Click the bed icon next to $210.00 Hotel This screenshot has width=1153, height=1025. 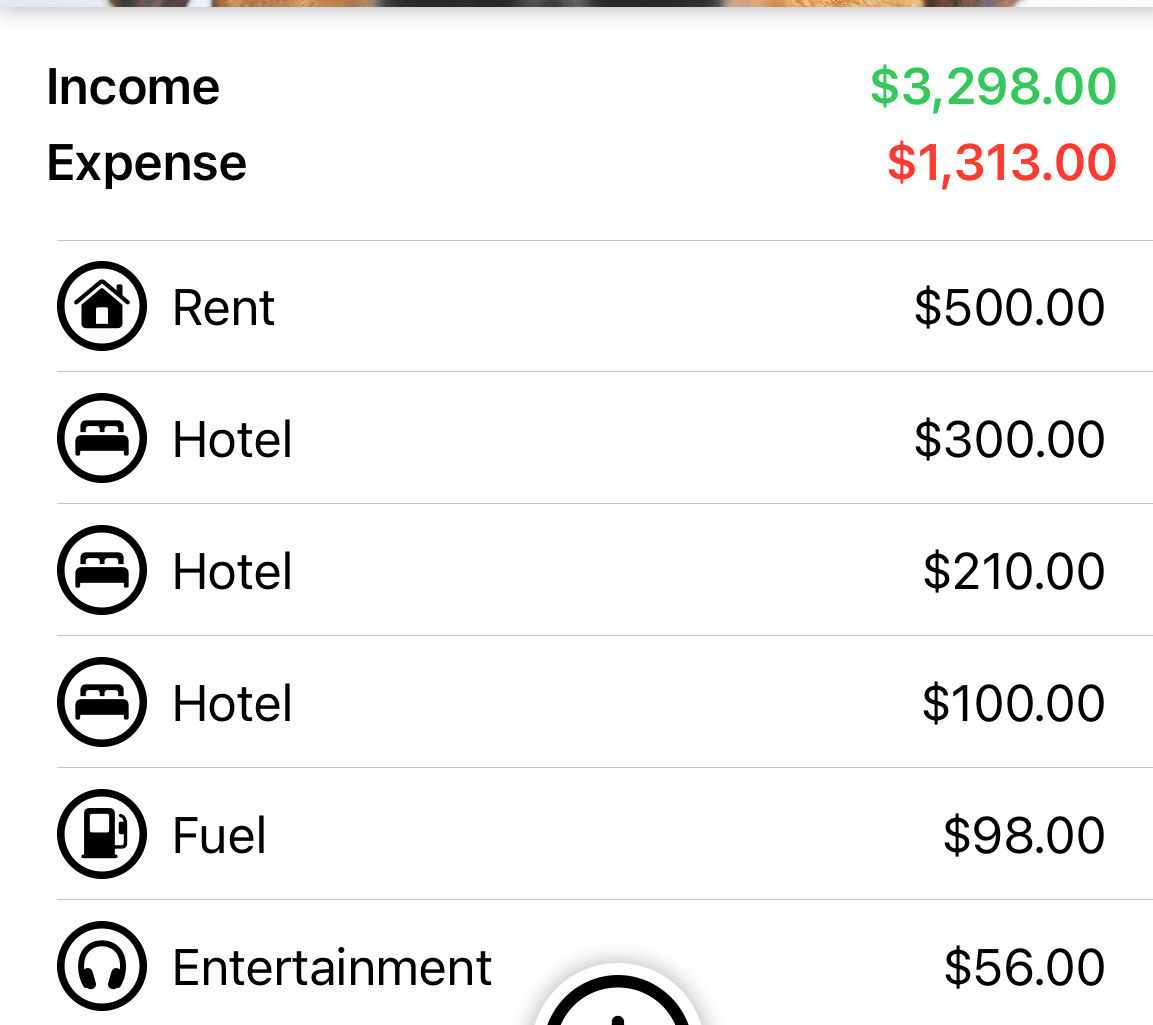click(102, 570)
